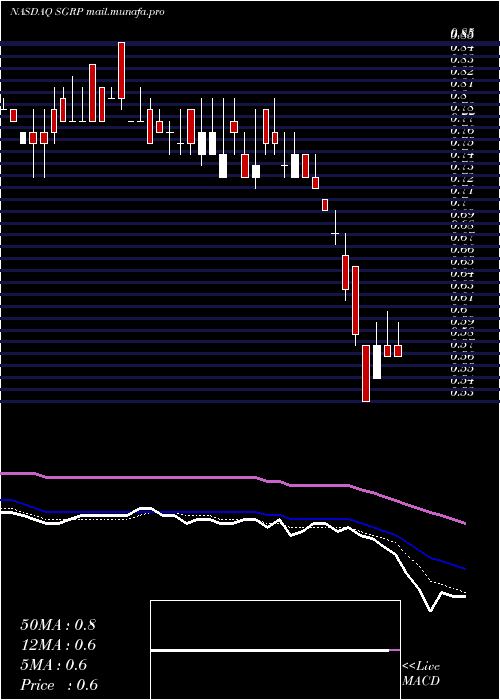Click the 50MA : 0.8 label
Screen dimensions: 500x700
(x=58, y=625)
